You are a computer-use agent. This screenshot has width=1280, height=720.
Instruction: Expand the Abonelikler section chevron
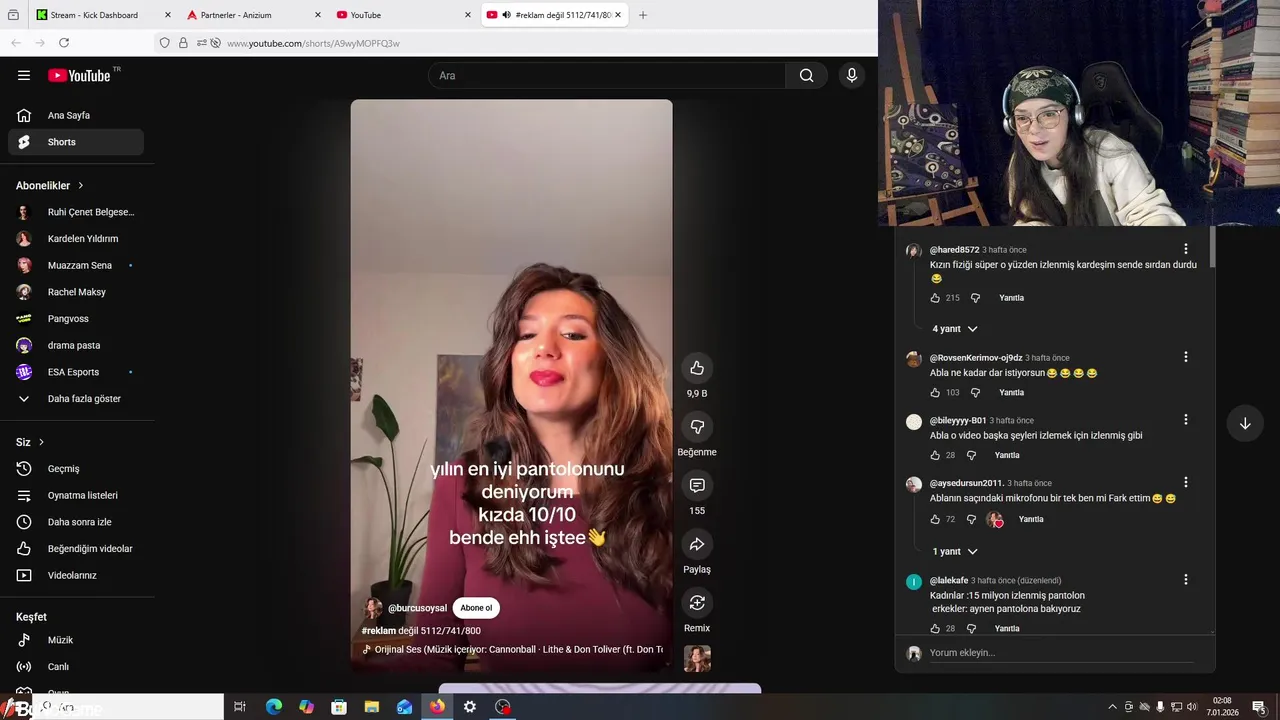(81, 186)
